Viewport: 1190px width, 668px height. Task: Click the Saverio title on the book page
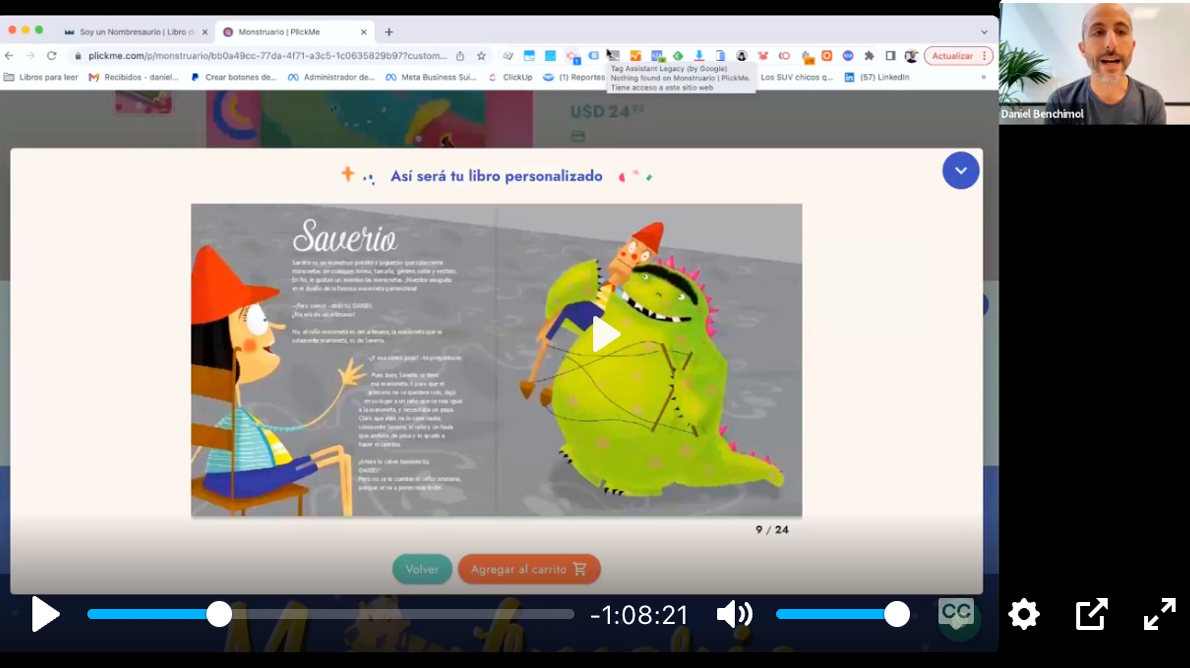click(x=345, y=236)
